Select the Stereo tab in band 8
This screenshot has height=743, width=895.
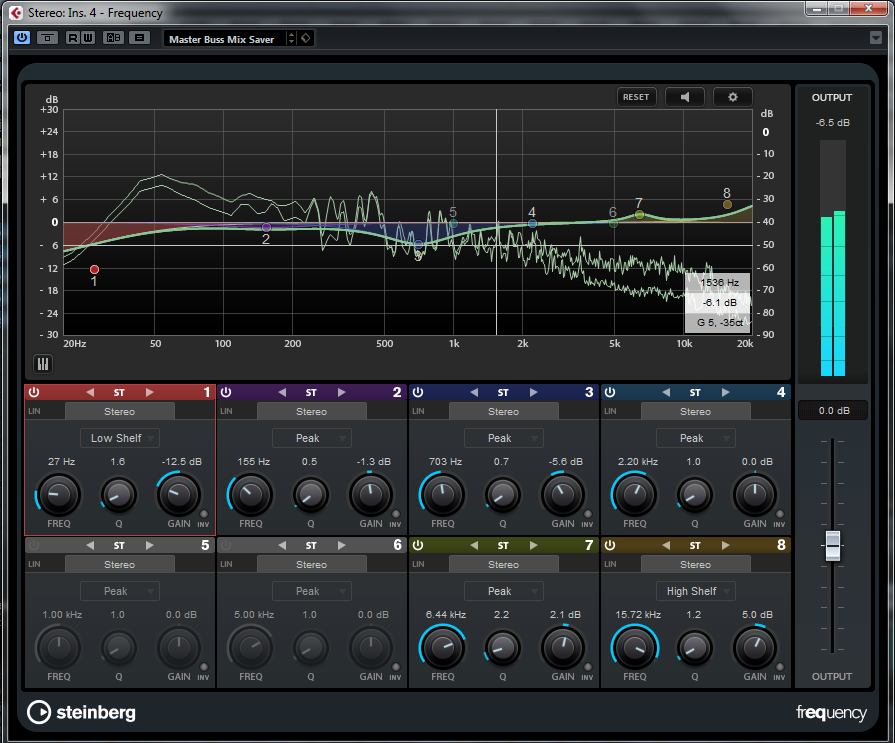(695, 564)
